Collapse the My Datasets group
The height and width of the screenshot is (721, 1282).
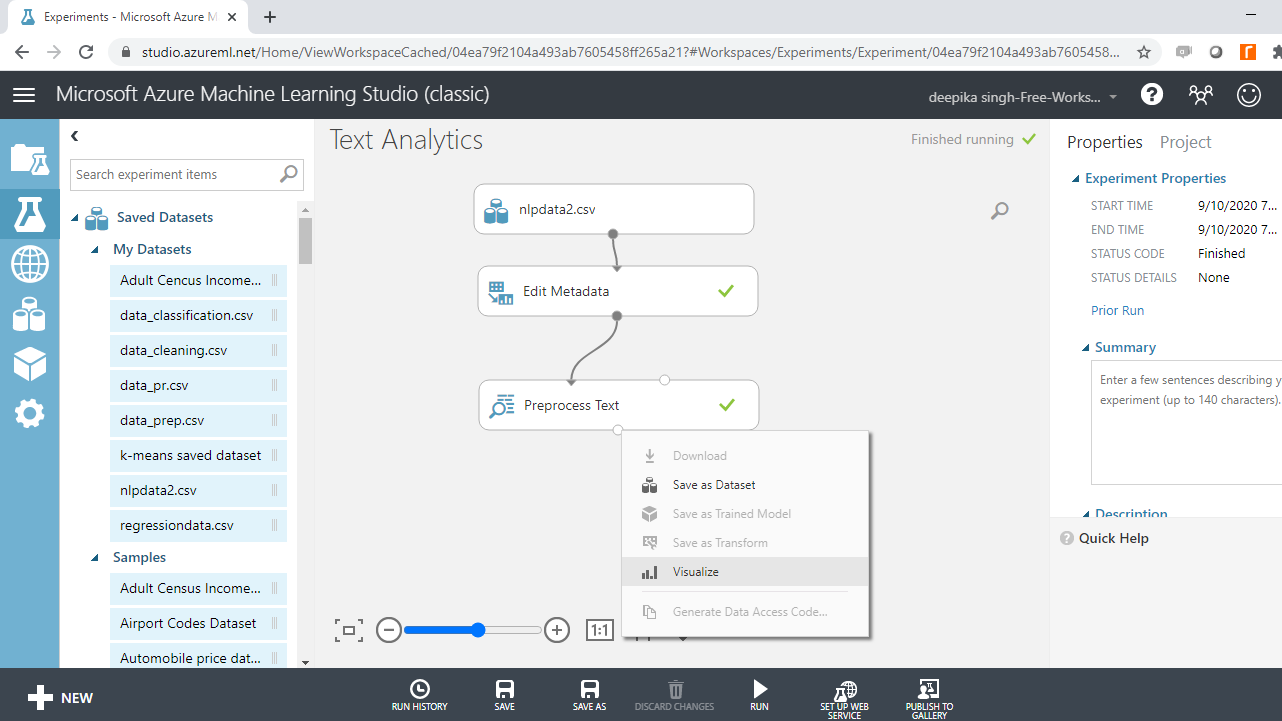[x=95, y=250]
